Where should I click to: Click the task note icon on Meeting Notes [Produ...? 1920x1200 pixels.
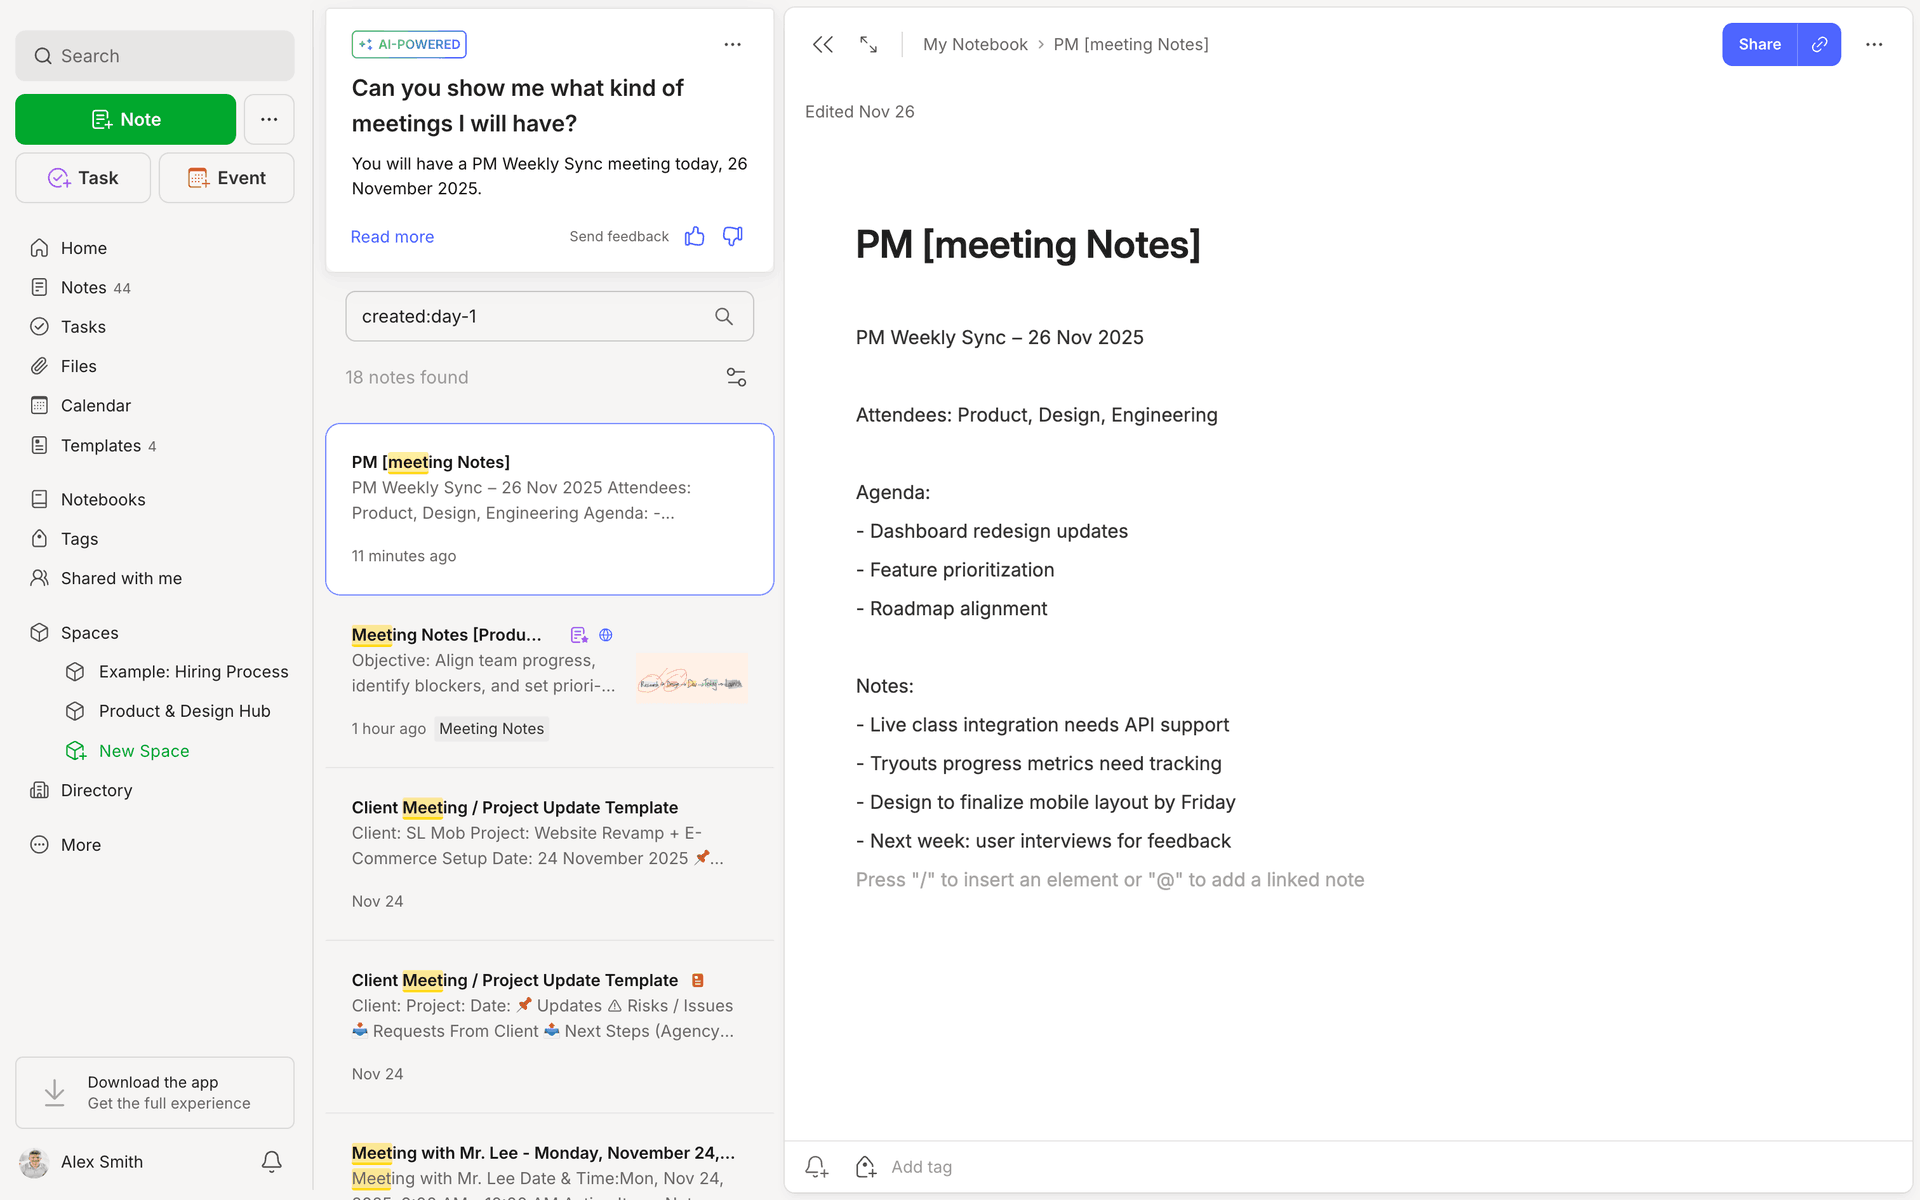[579, 635]
